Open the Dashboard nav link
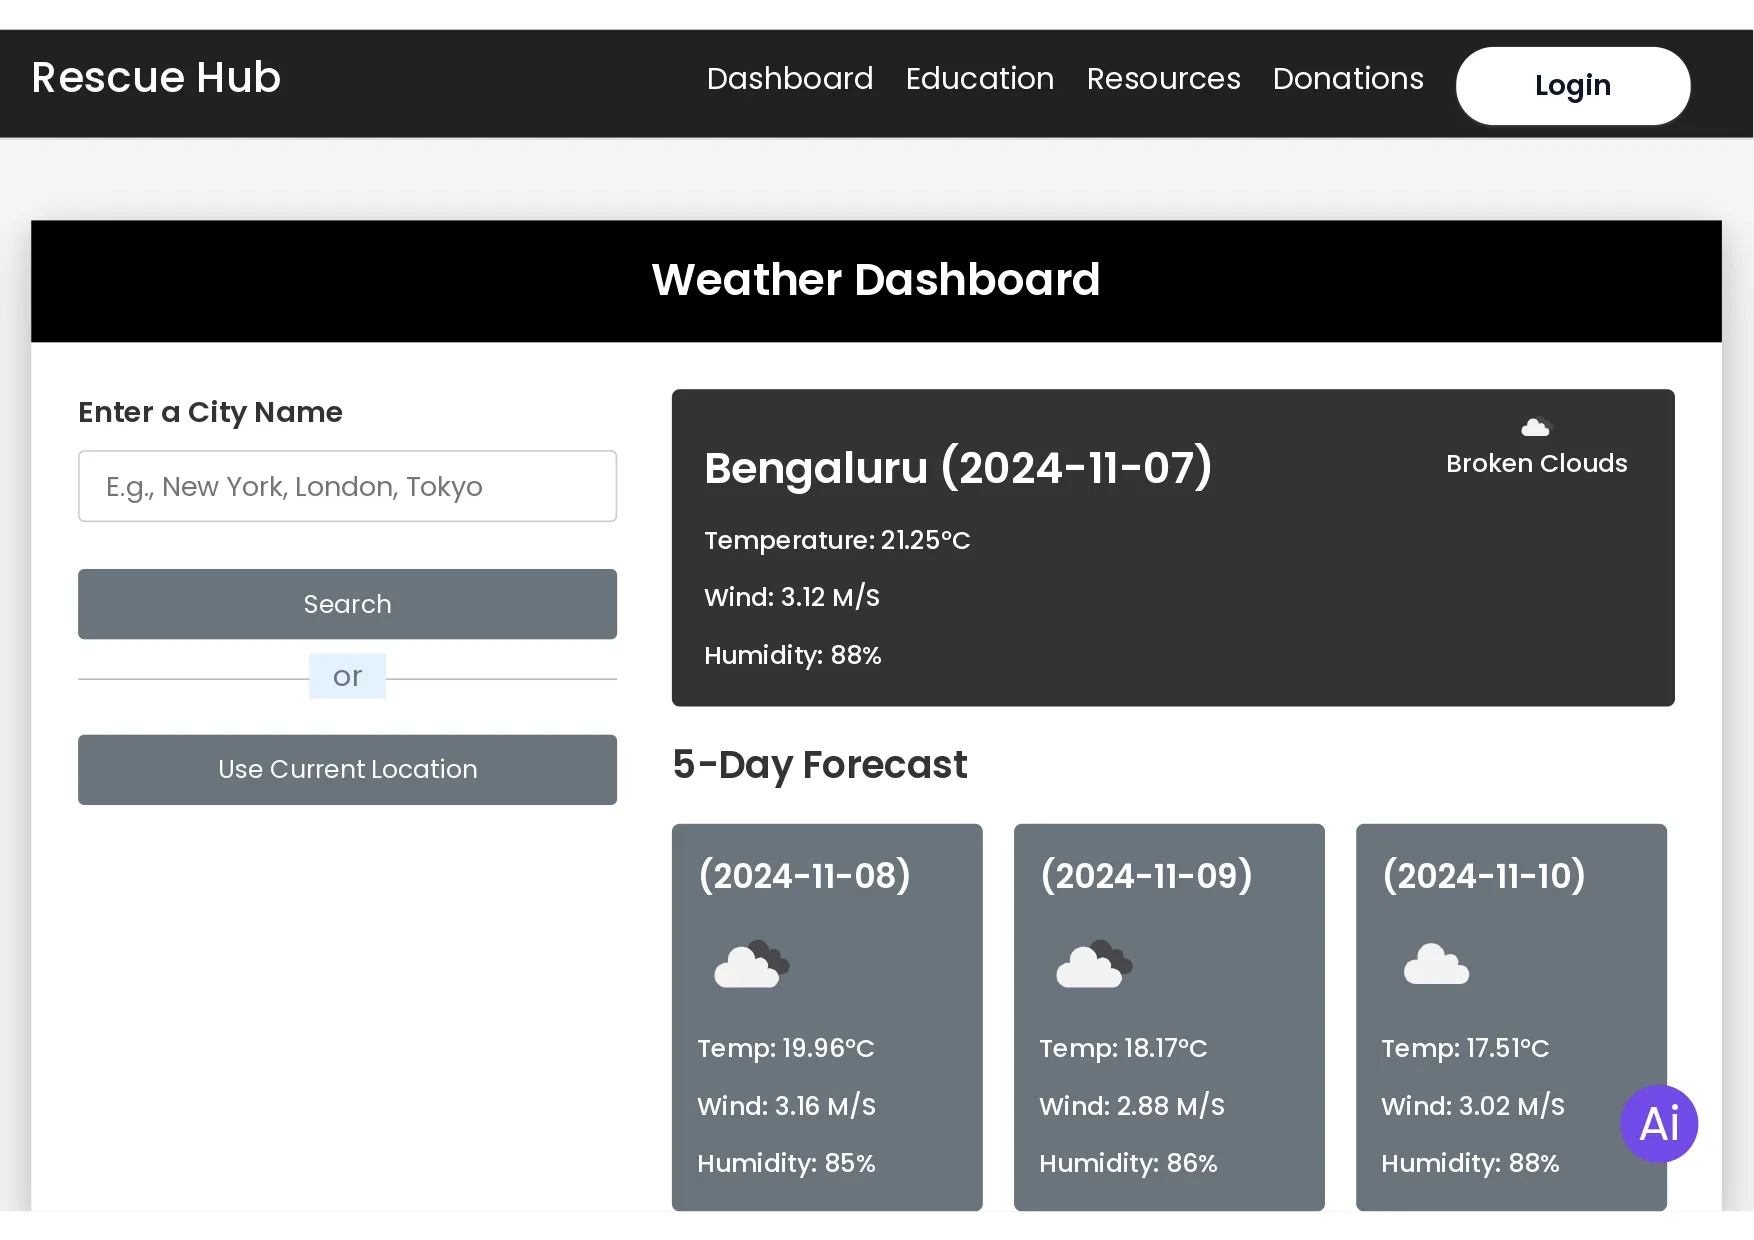The height and width of the screenshot is (1240, 1754). click(789, 79)
